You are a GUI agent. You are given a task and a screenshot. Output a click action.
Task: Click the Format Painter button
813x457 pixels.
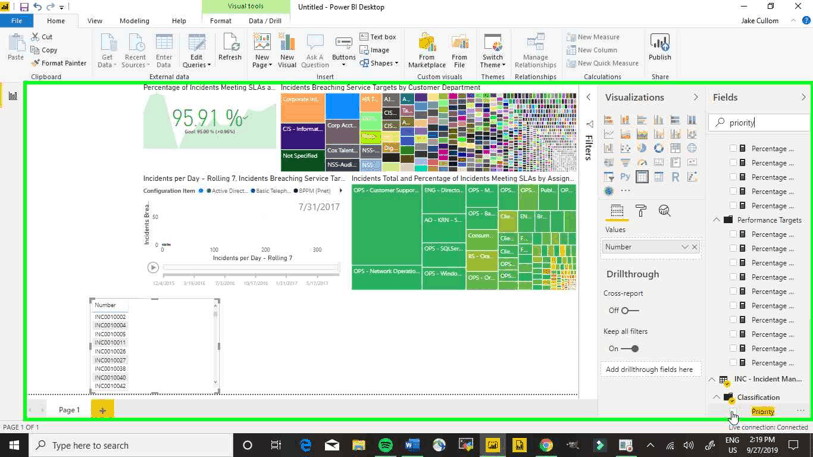click(x=59, y=63)
